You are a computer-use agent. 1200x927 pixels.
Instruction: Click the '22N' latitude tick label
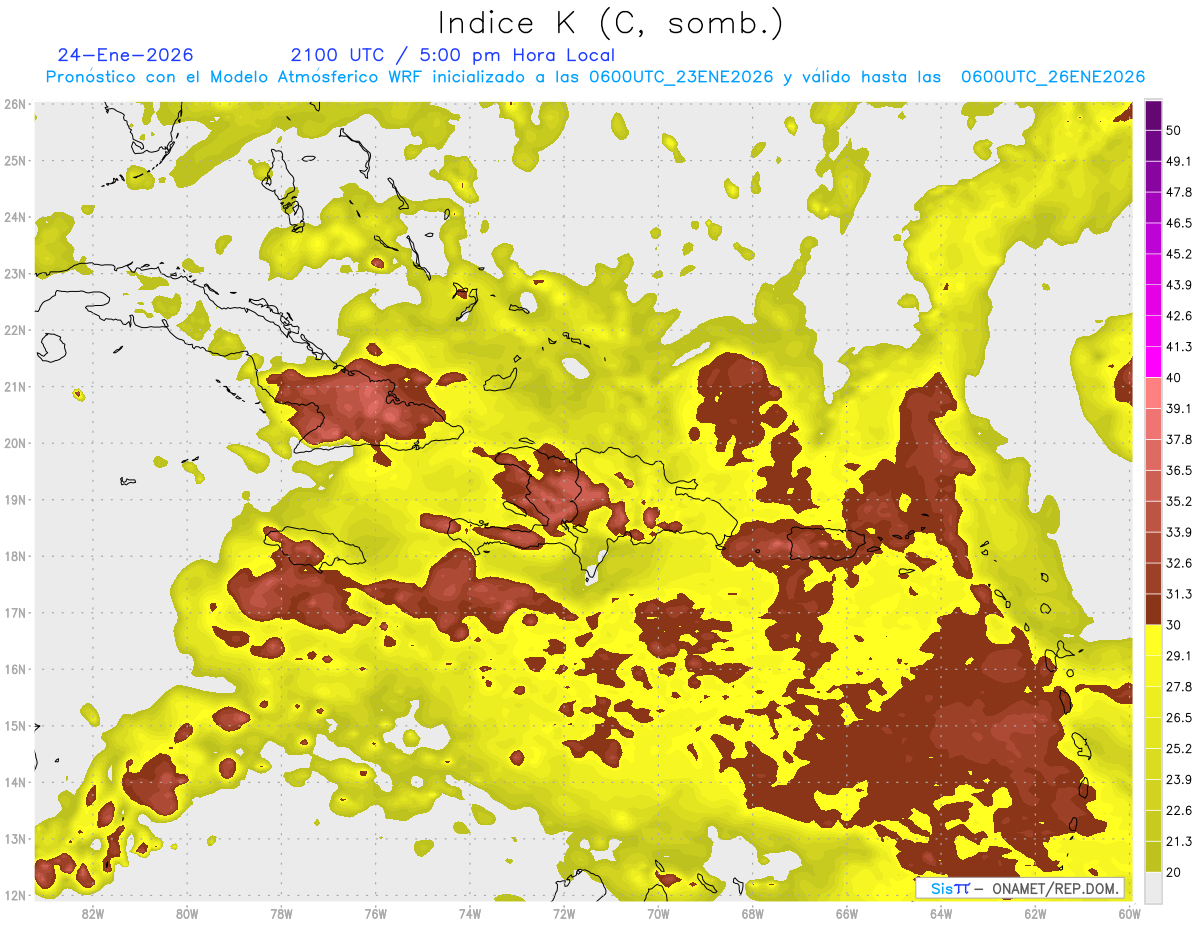[x=15, y=330]
